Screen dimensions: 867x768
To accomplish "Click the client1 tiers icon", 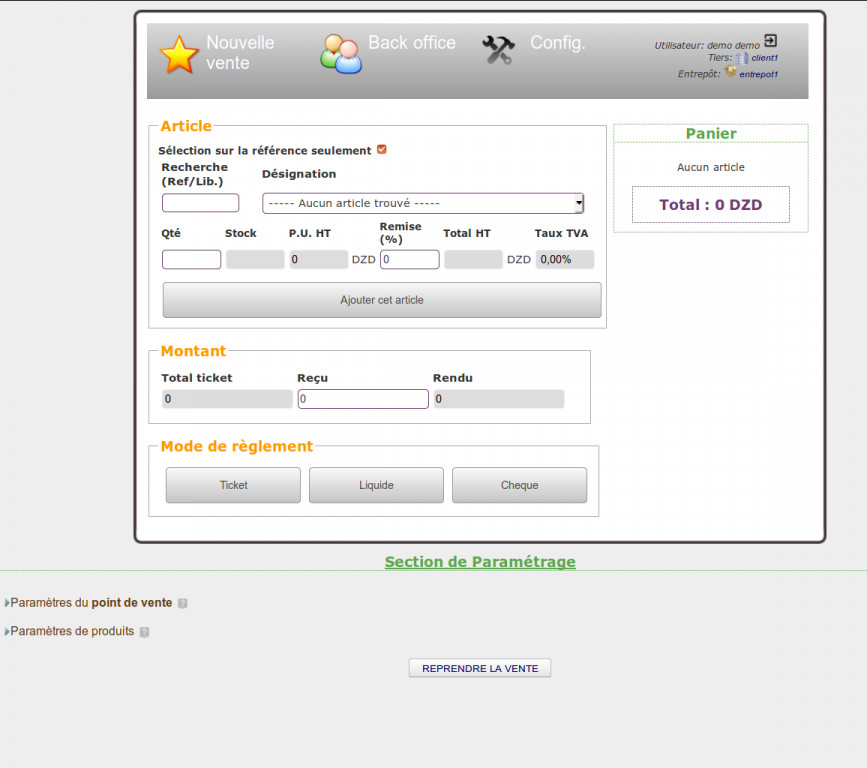I will point(742,58).
